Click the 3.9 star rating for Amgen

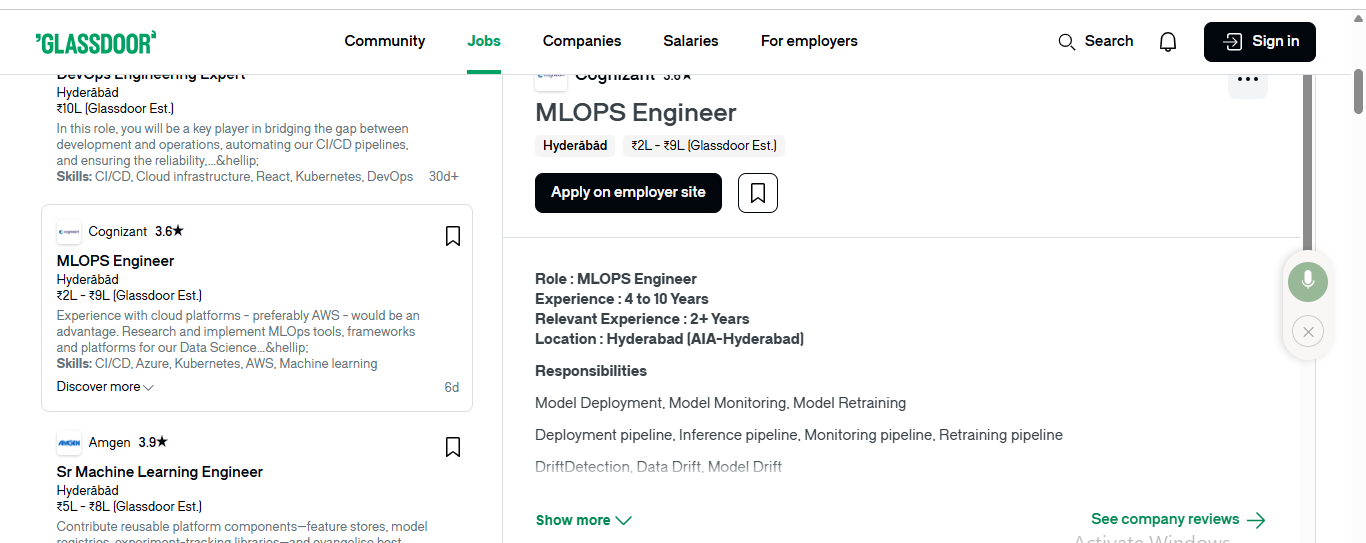[x=153, y=442]
